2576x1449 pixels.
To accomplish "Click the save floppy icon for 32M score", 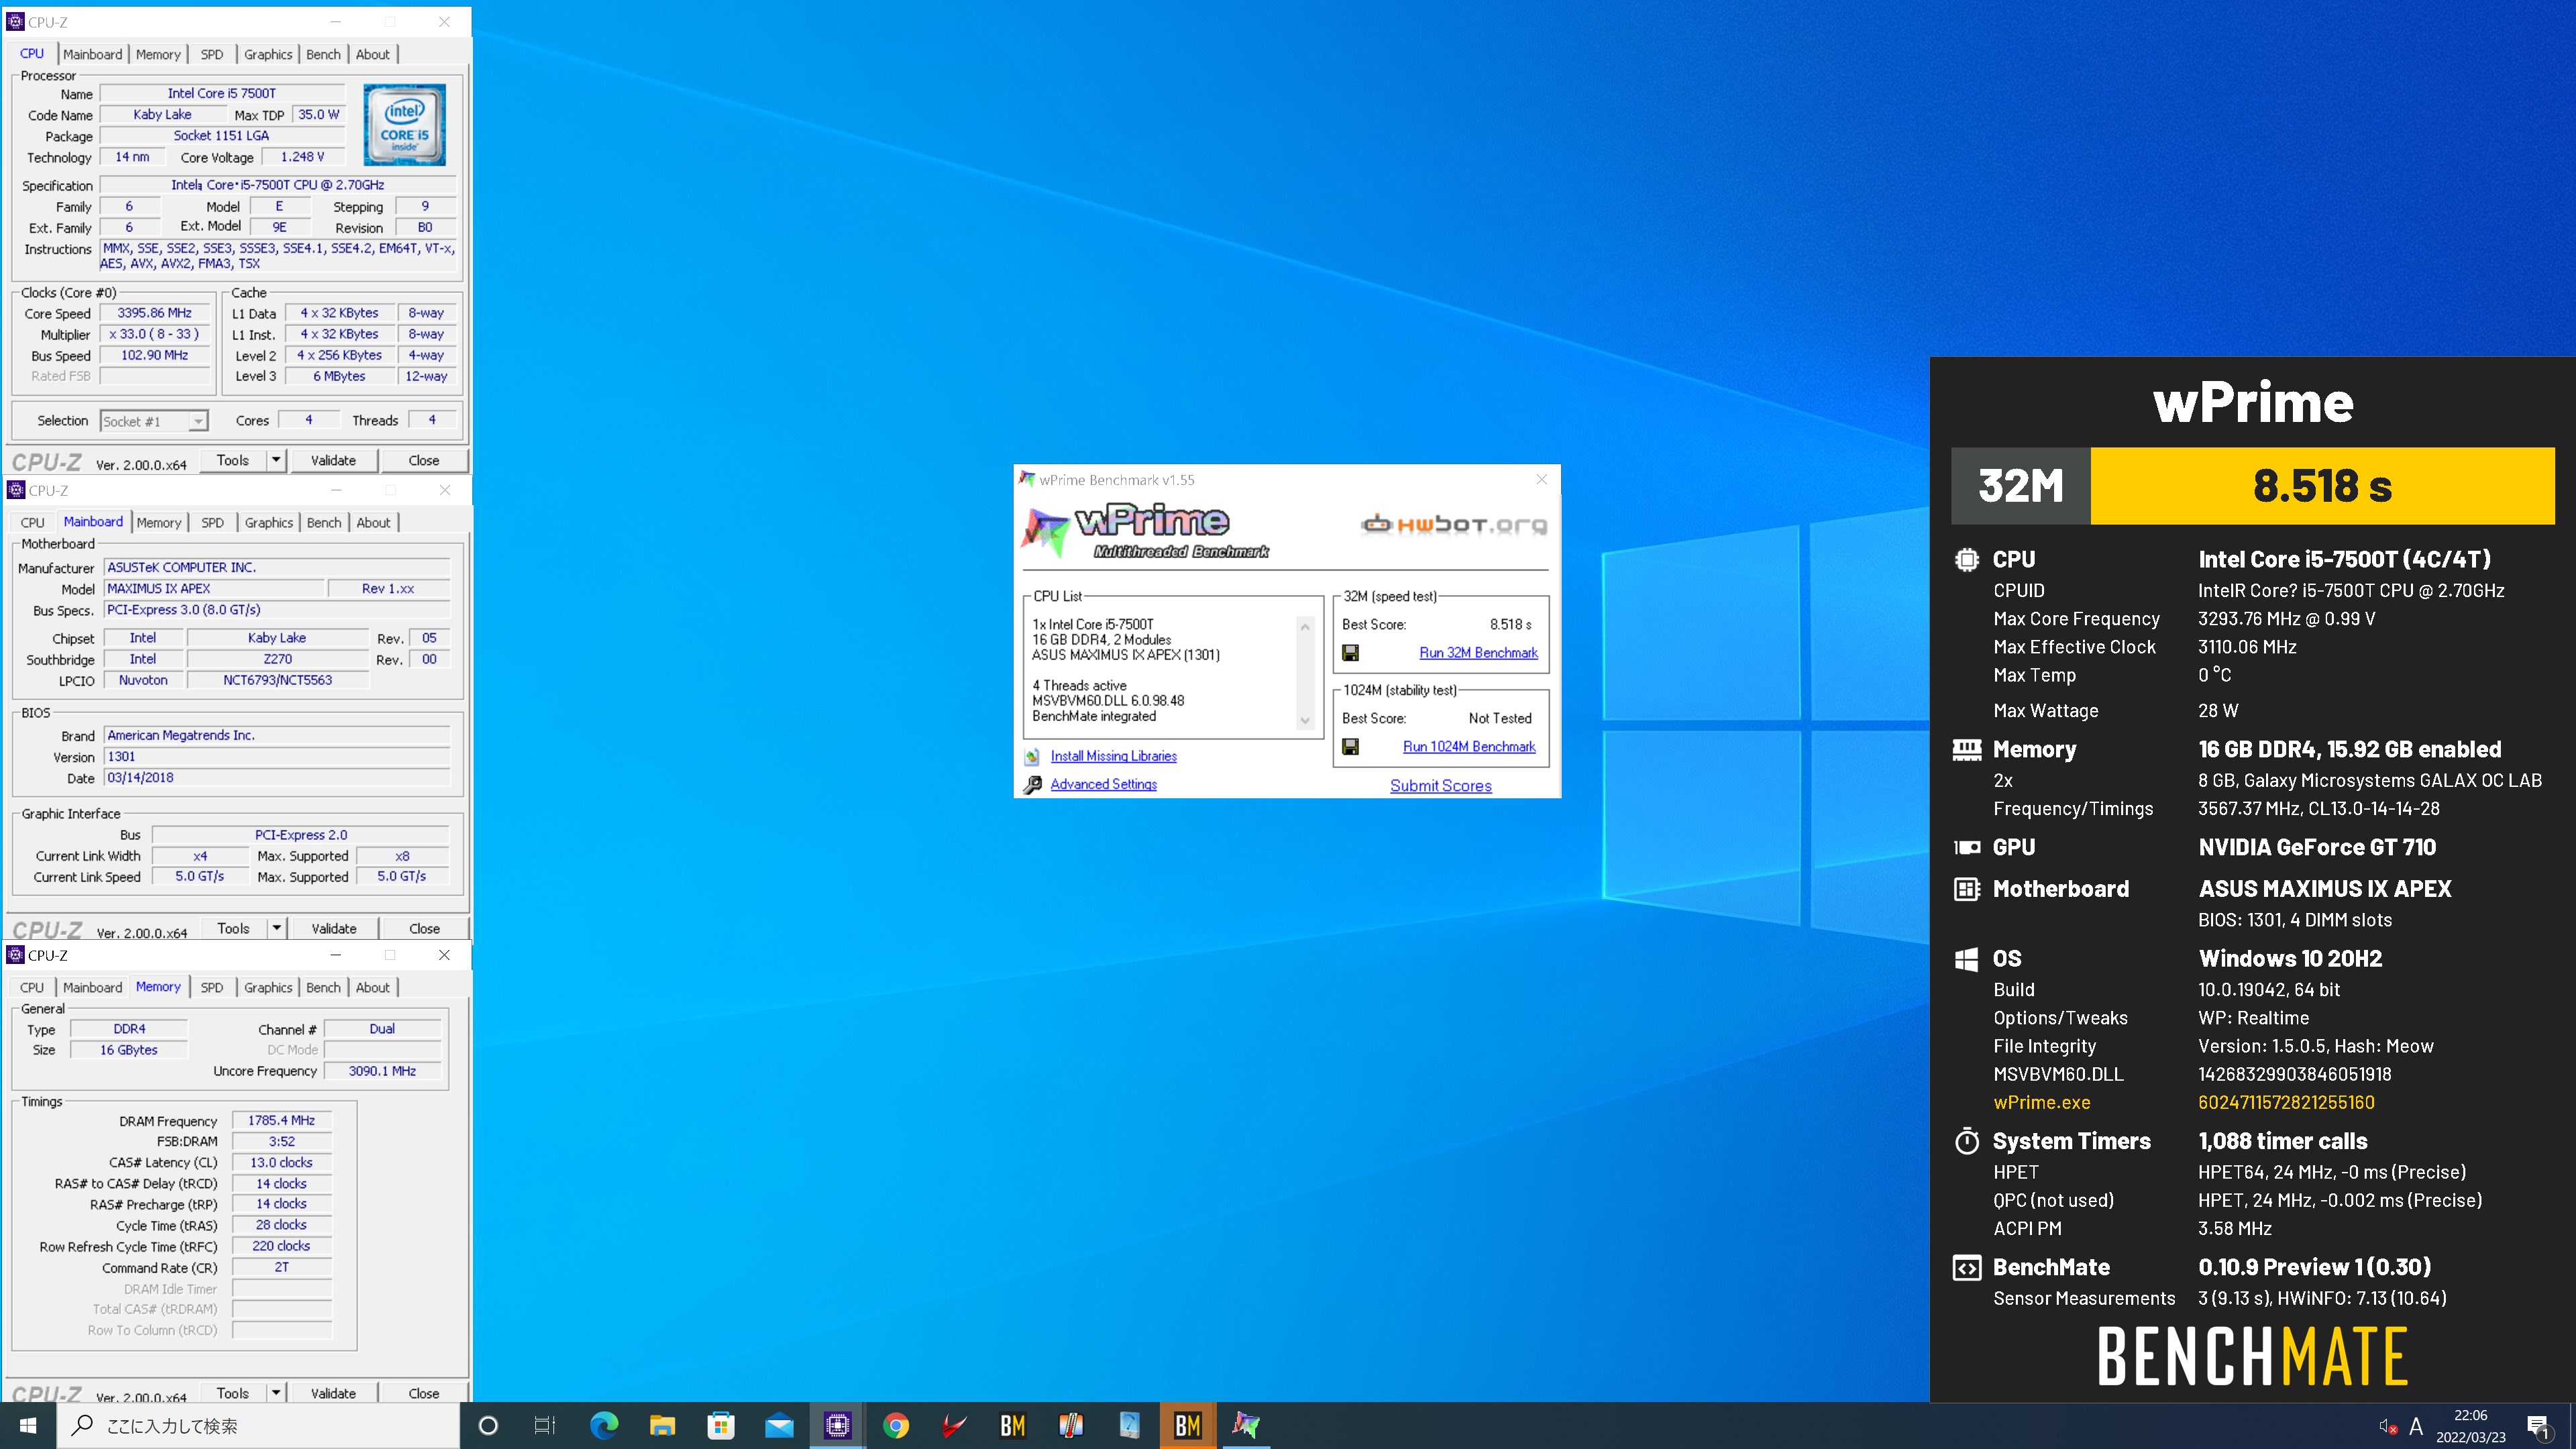I will coord(1350,653).
